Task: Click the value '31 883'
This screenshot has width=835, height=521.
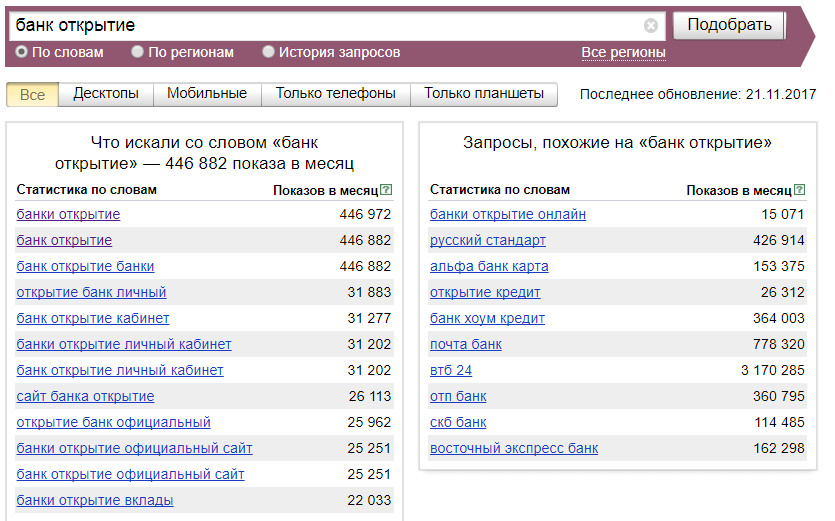Action: (369, 292)
